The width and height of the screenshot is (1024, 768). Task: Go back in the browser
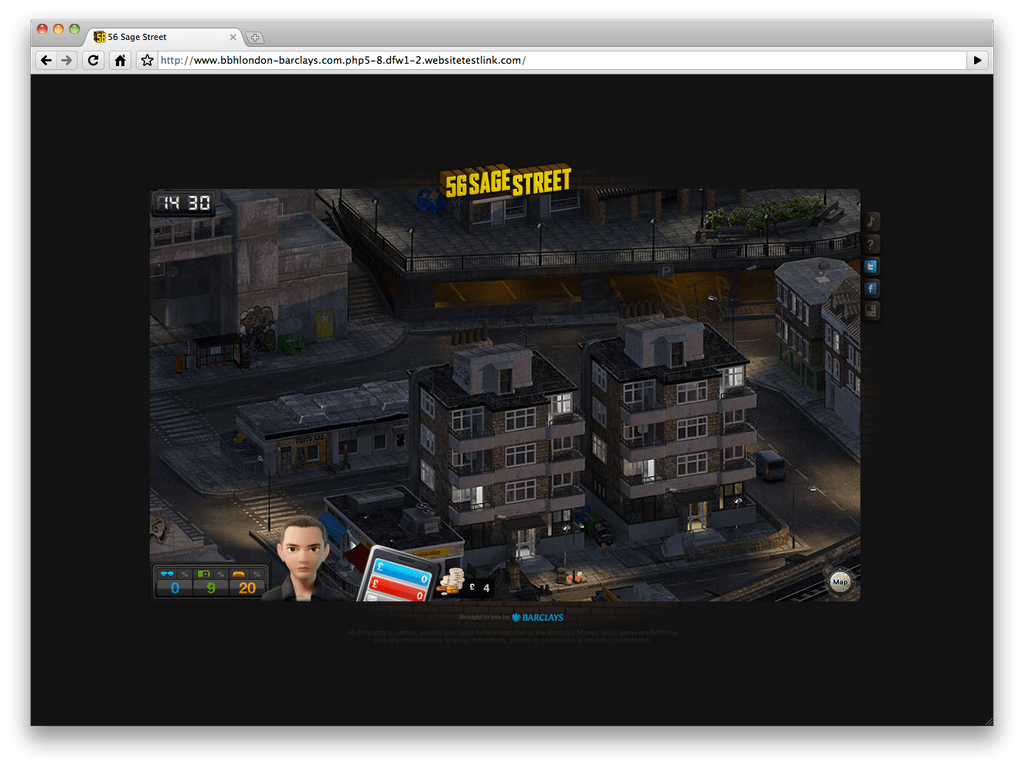pos(46,60)
